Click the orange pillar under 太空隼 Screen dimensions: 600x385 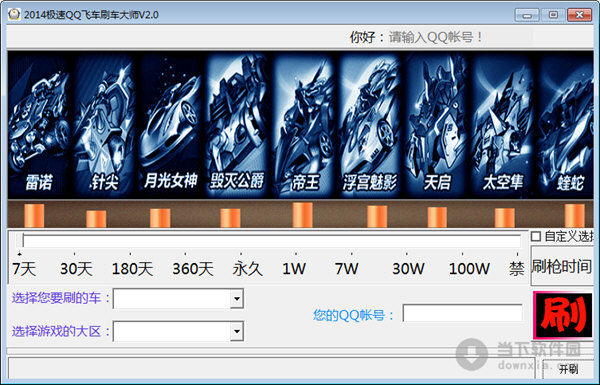504,217
